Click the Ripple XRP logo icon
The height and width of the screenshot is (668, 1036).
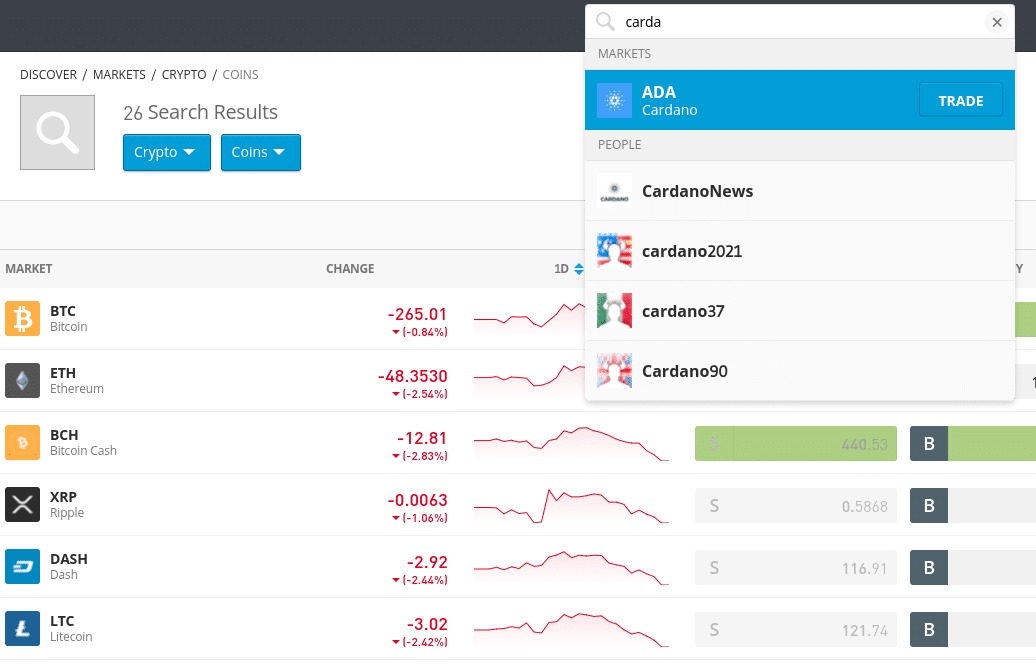(22, 505)
